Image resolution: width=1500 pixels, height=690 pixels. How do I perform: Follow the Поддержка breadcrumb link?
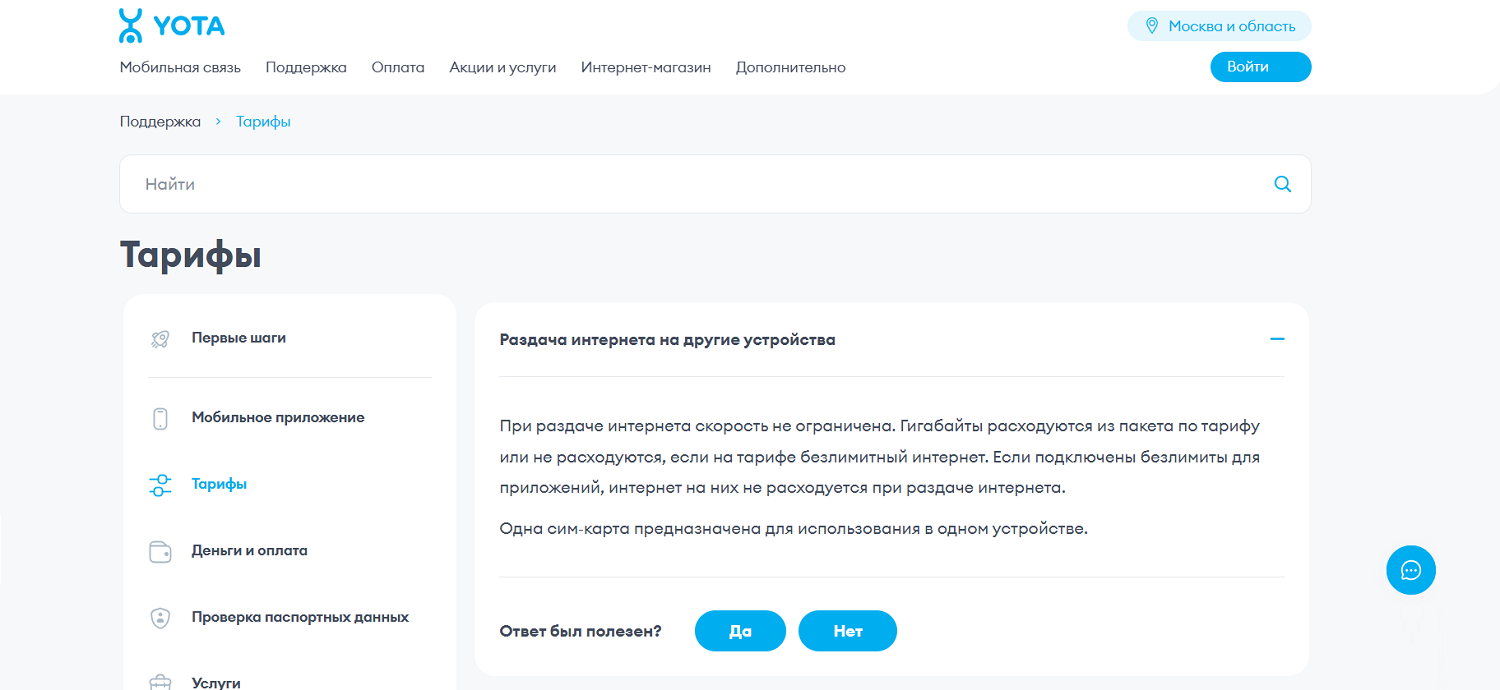point(159,120)
